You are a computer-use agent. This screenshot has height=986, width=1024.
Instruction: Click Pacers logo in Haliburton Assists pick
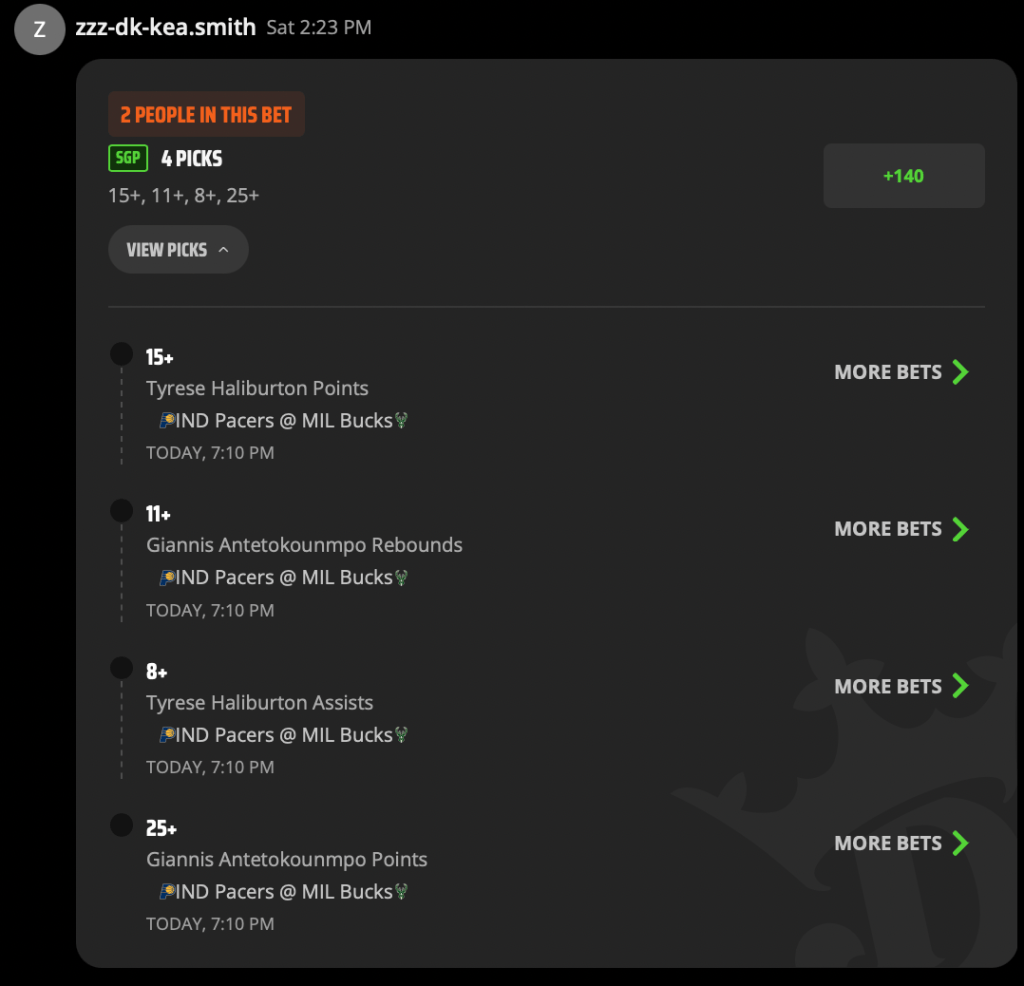(167, 735)
